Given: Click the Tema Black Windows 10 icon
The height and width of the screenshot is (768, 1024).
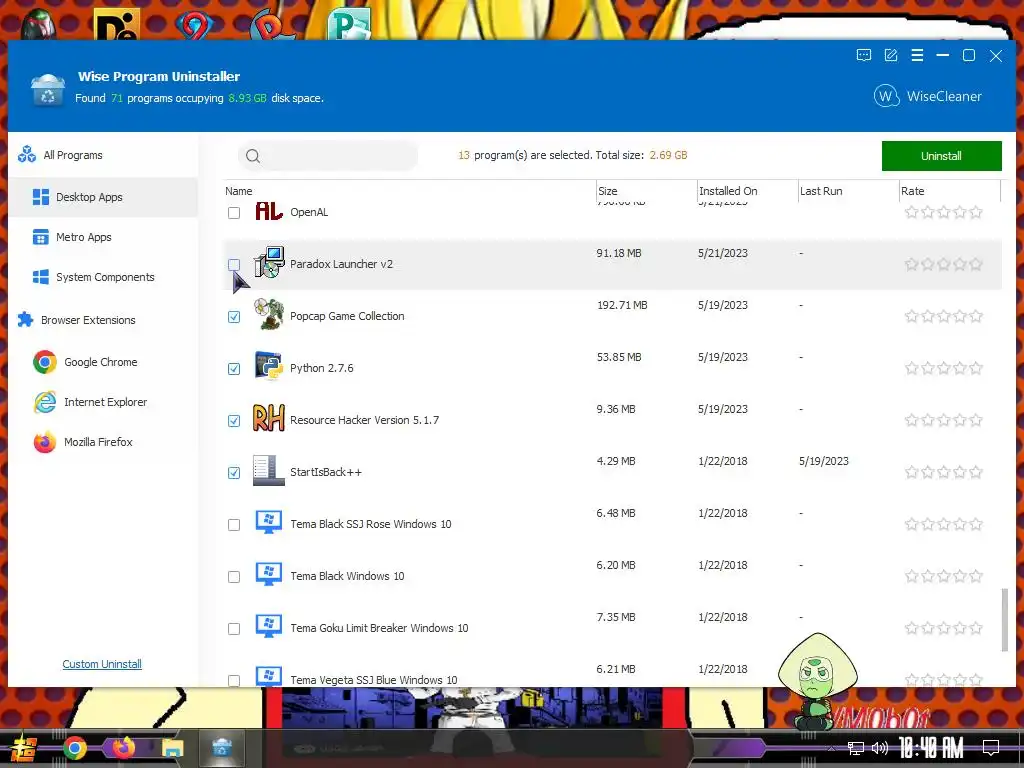Looking at the screenshot, I should click(268, 575).
